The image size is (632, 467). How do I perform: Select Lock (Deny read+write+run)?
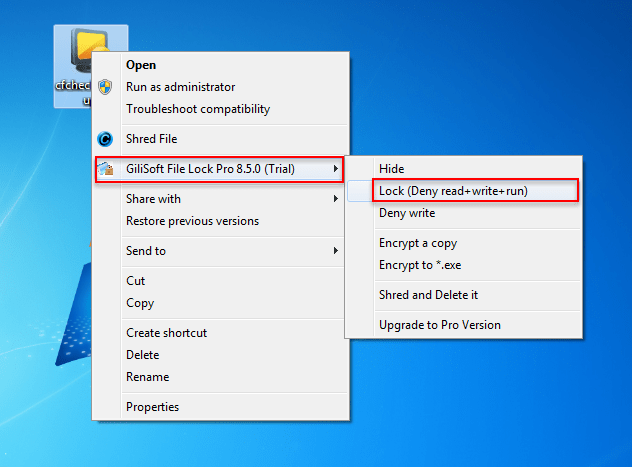[x=464, y=191]
